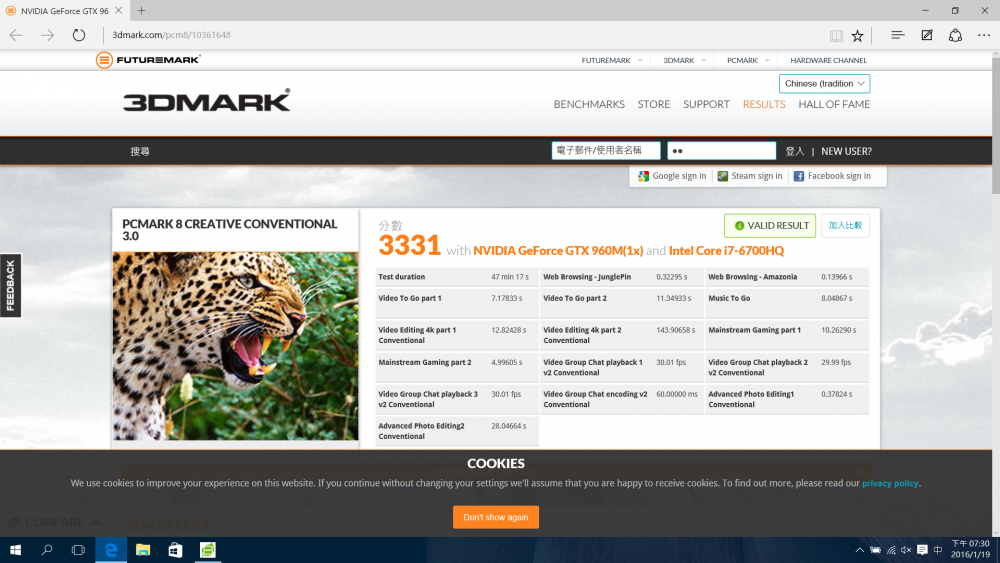
Task: Focus the email/username input field
Action: coord(606,150)
